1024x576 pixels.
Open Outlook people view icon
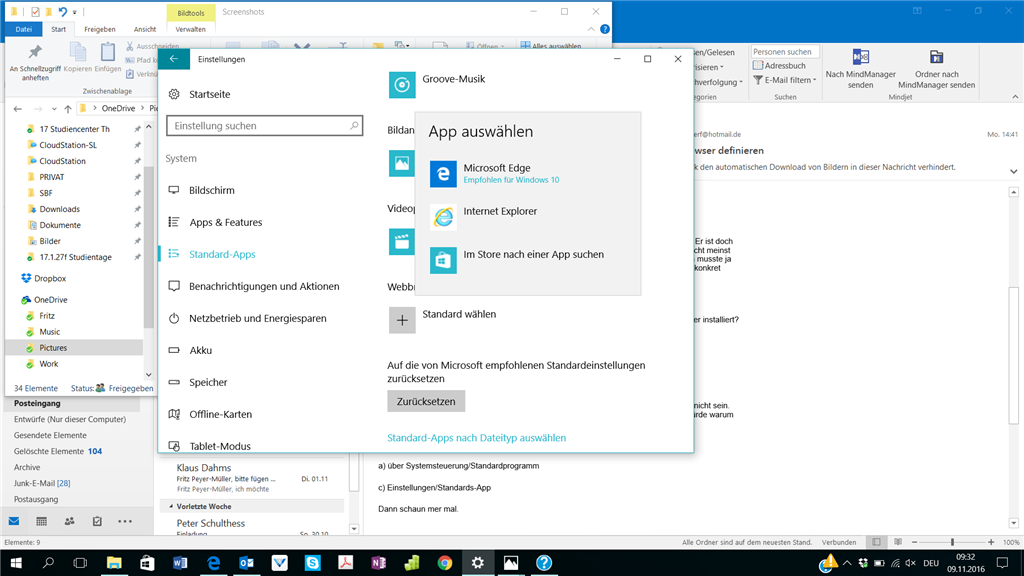(x=69, y=521)
